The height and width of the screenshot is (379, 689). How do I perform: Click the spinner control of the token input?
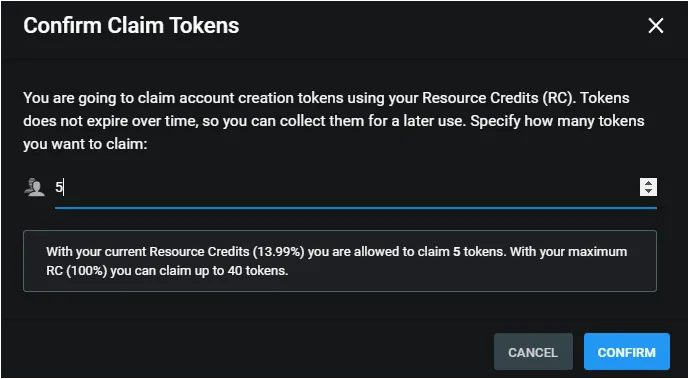[648, 187]
